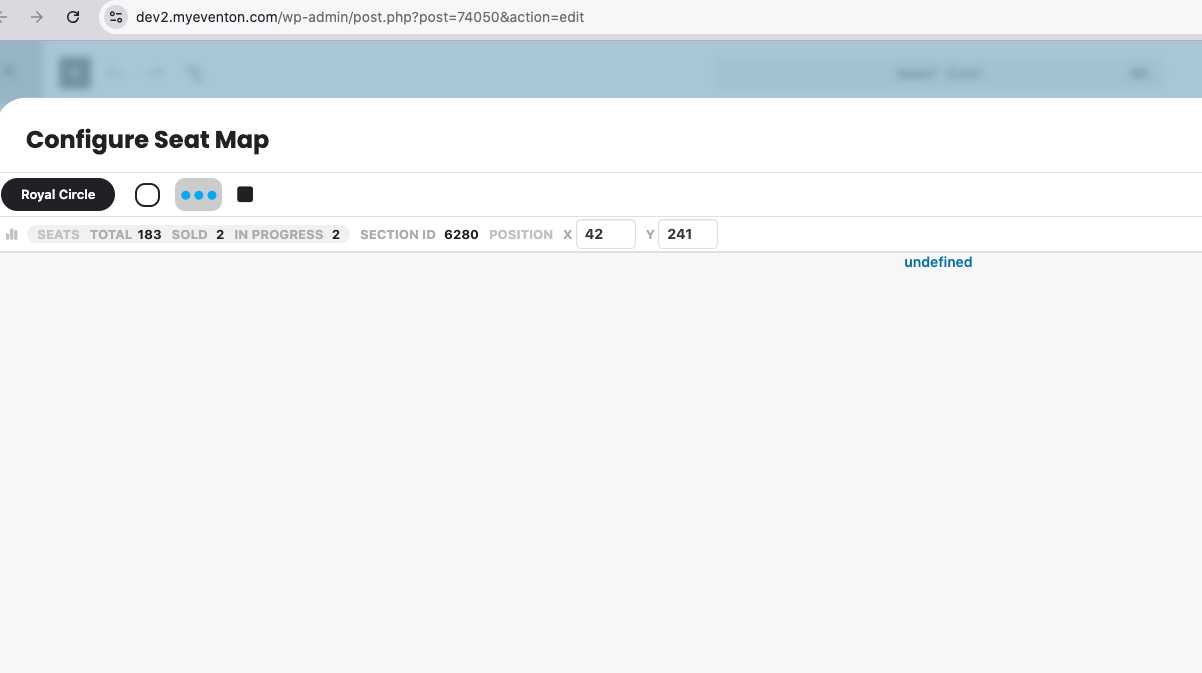Image resolution: width=1202 pixels, height=673 pixels.
Task: Click the IN PROGRESS 2 indicator
Action: pyautogui.click(x=288, y=234)
